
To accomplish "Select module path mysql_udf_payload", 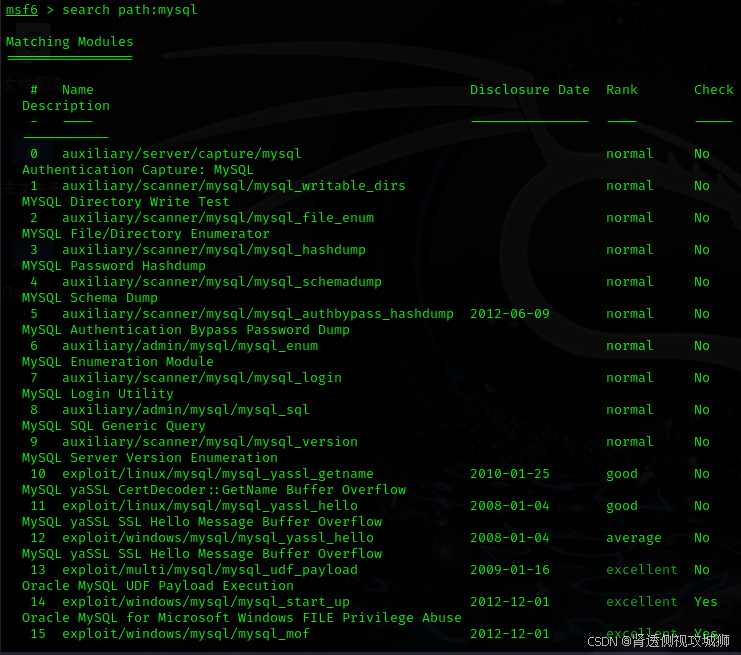I will coord(210,570).
